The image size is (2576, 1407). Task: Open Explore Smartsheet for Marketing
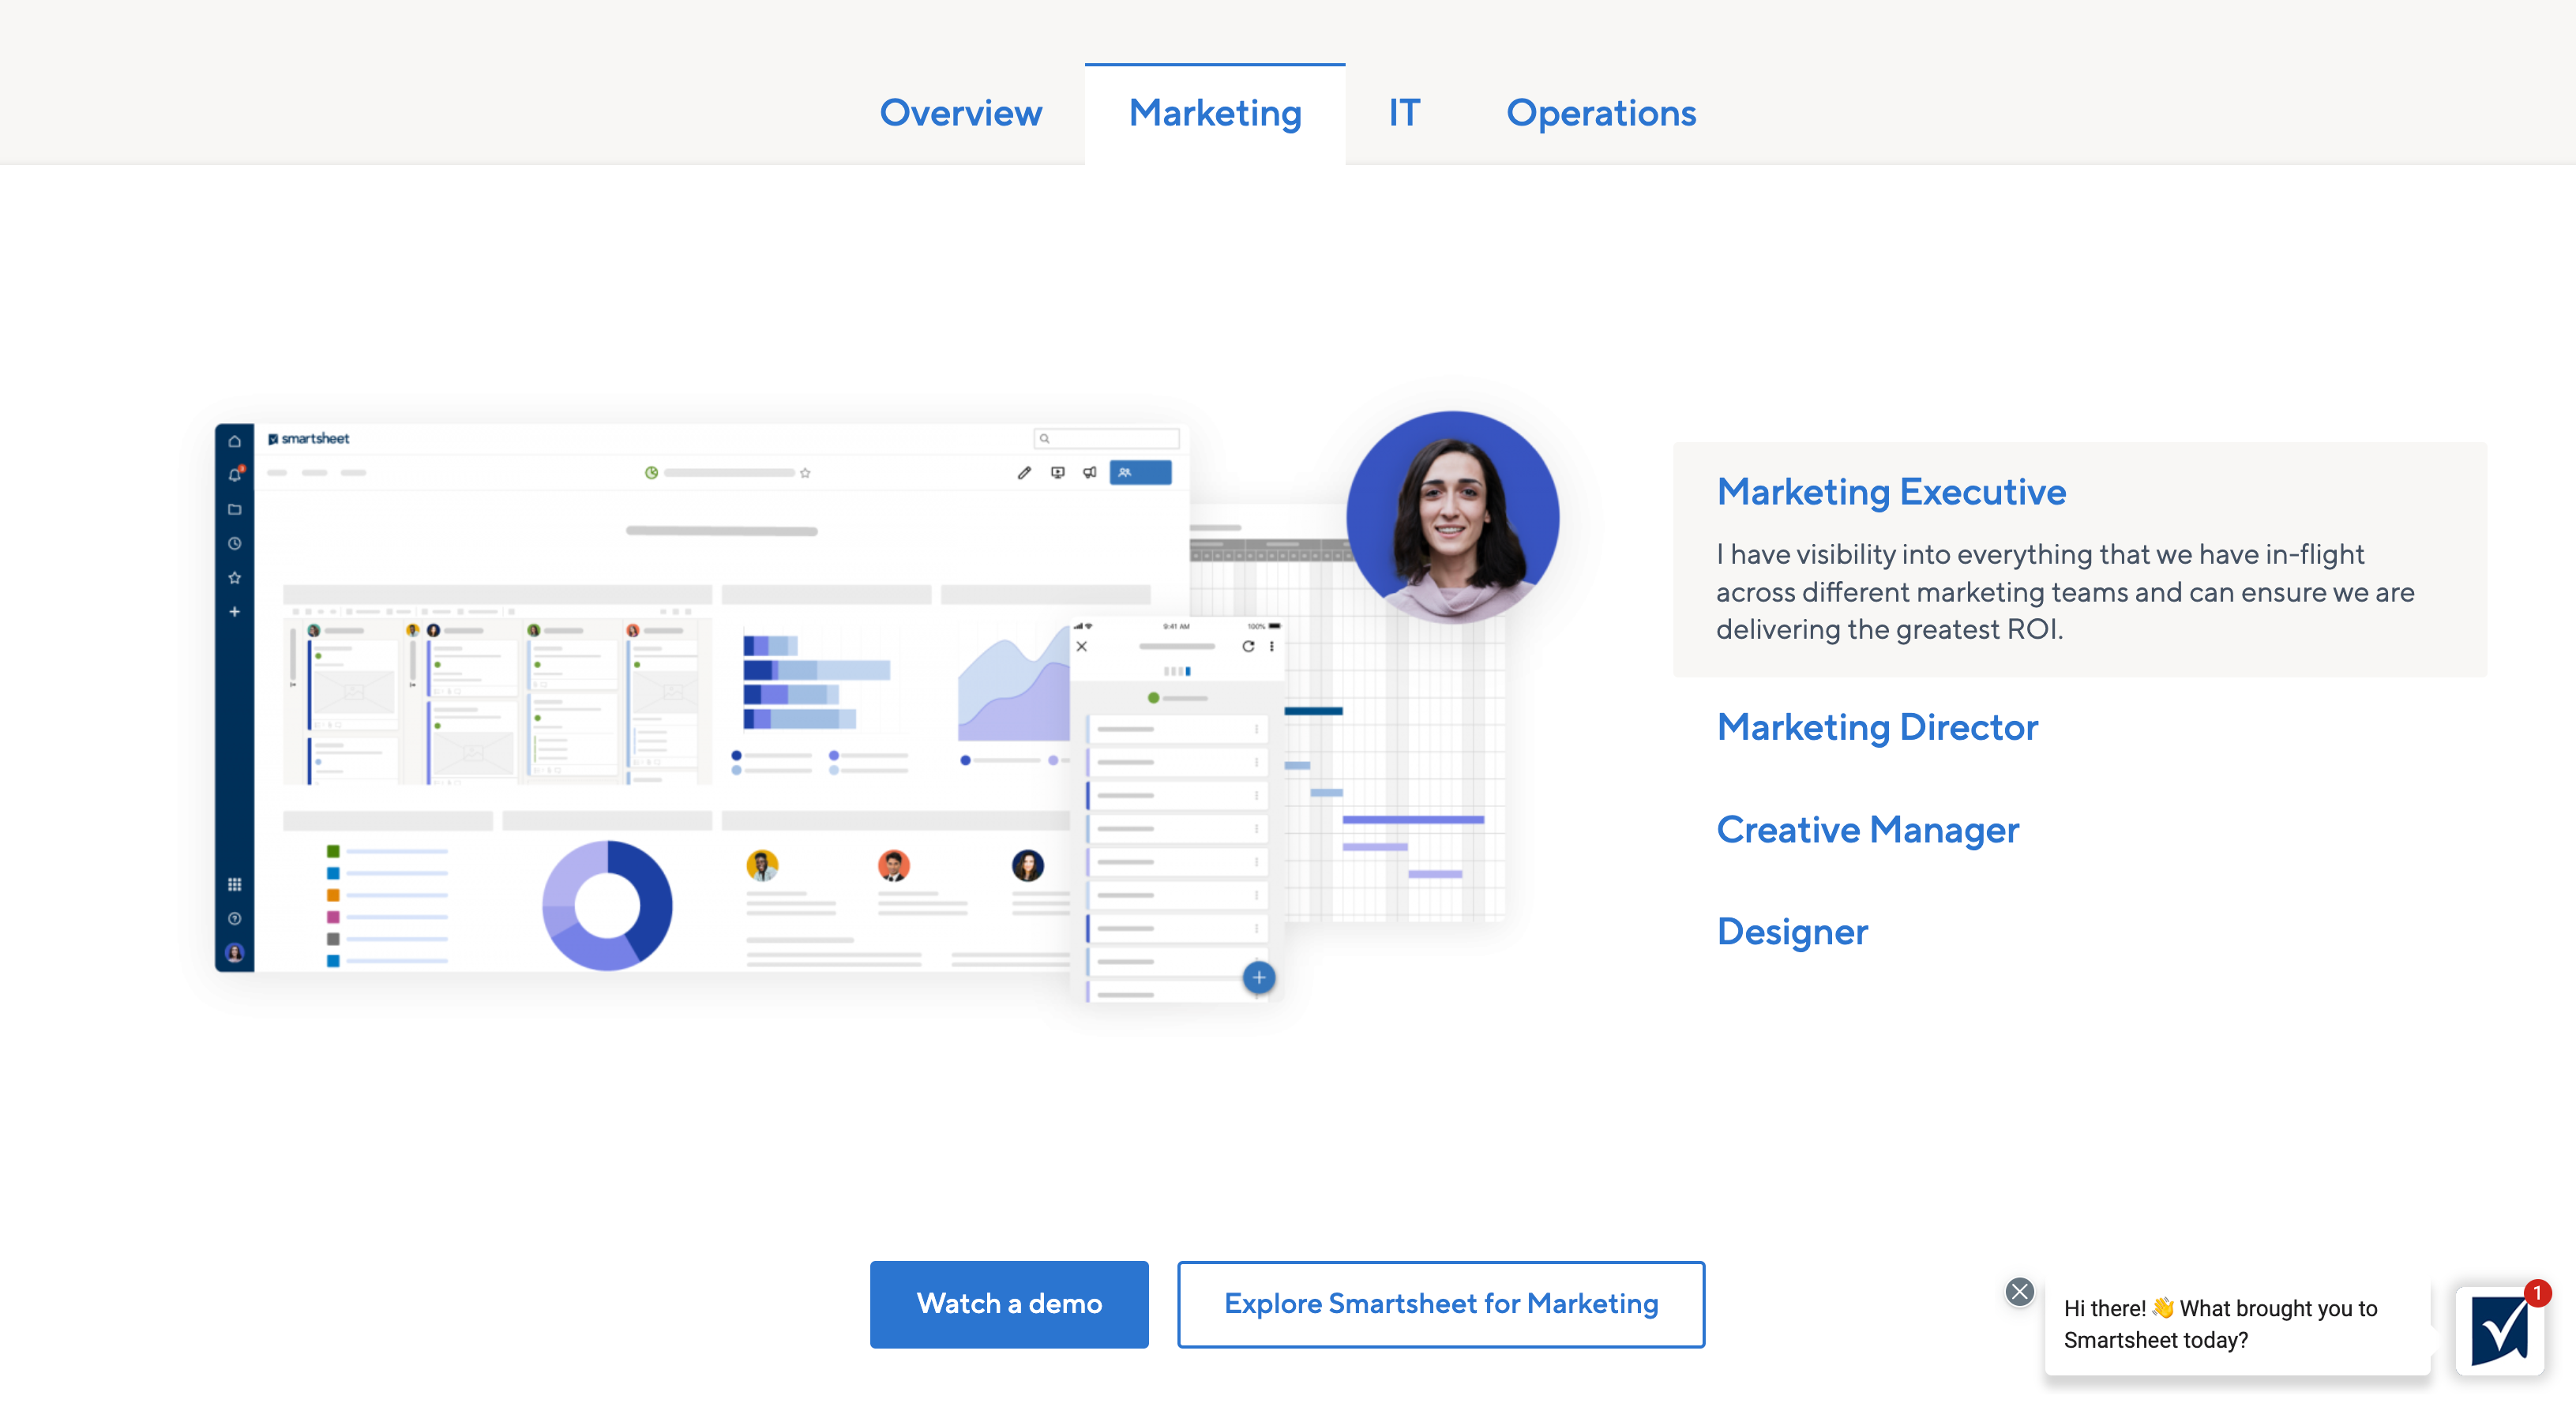[1441, 1304]
